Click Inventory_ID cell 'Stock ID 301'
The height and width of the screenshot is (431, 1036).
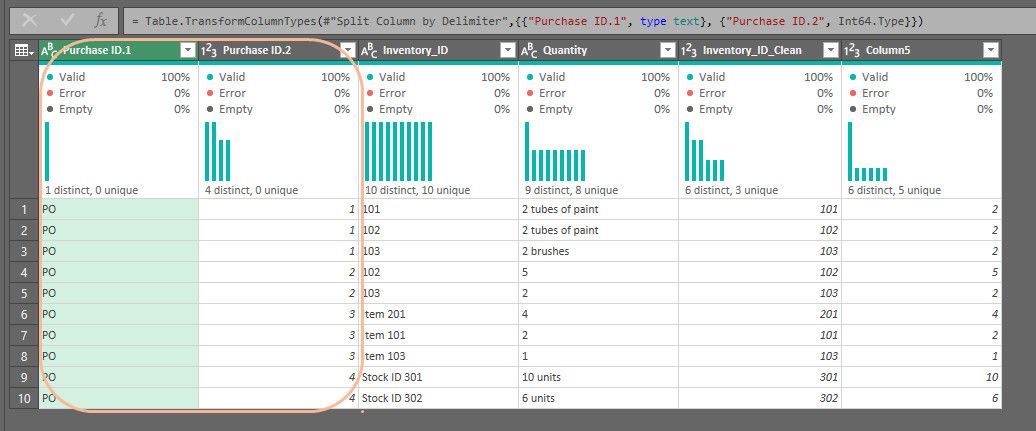[439, 377]
